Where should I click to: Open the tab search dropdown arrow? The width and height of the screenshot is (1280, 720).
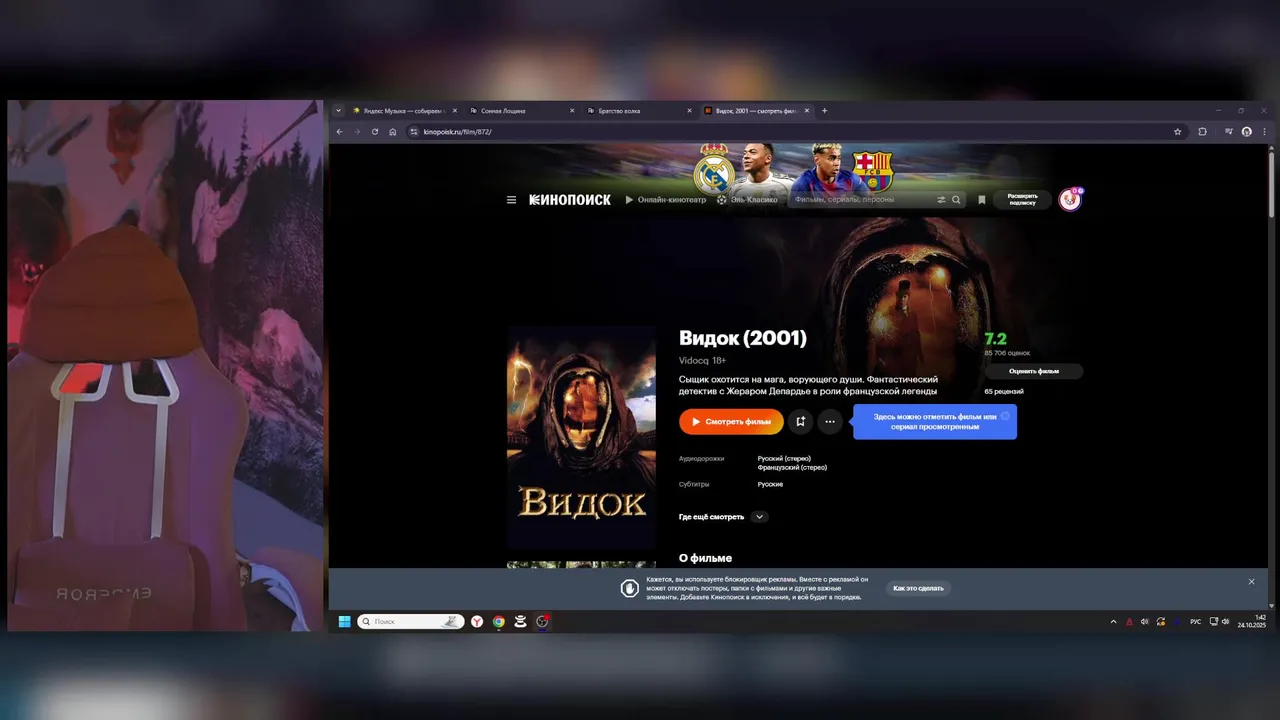(338, 111)
